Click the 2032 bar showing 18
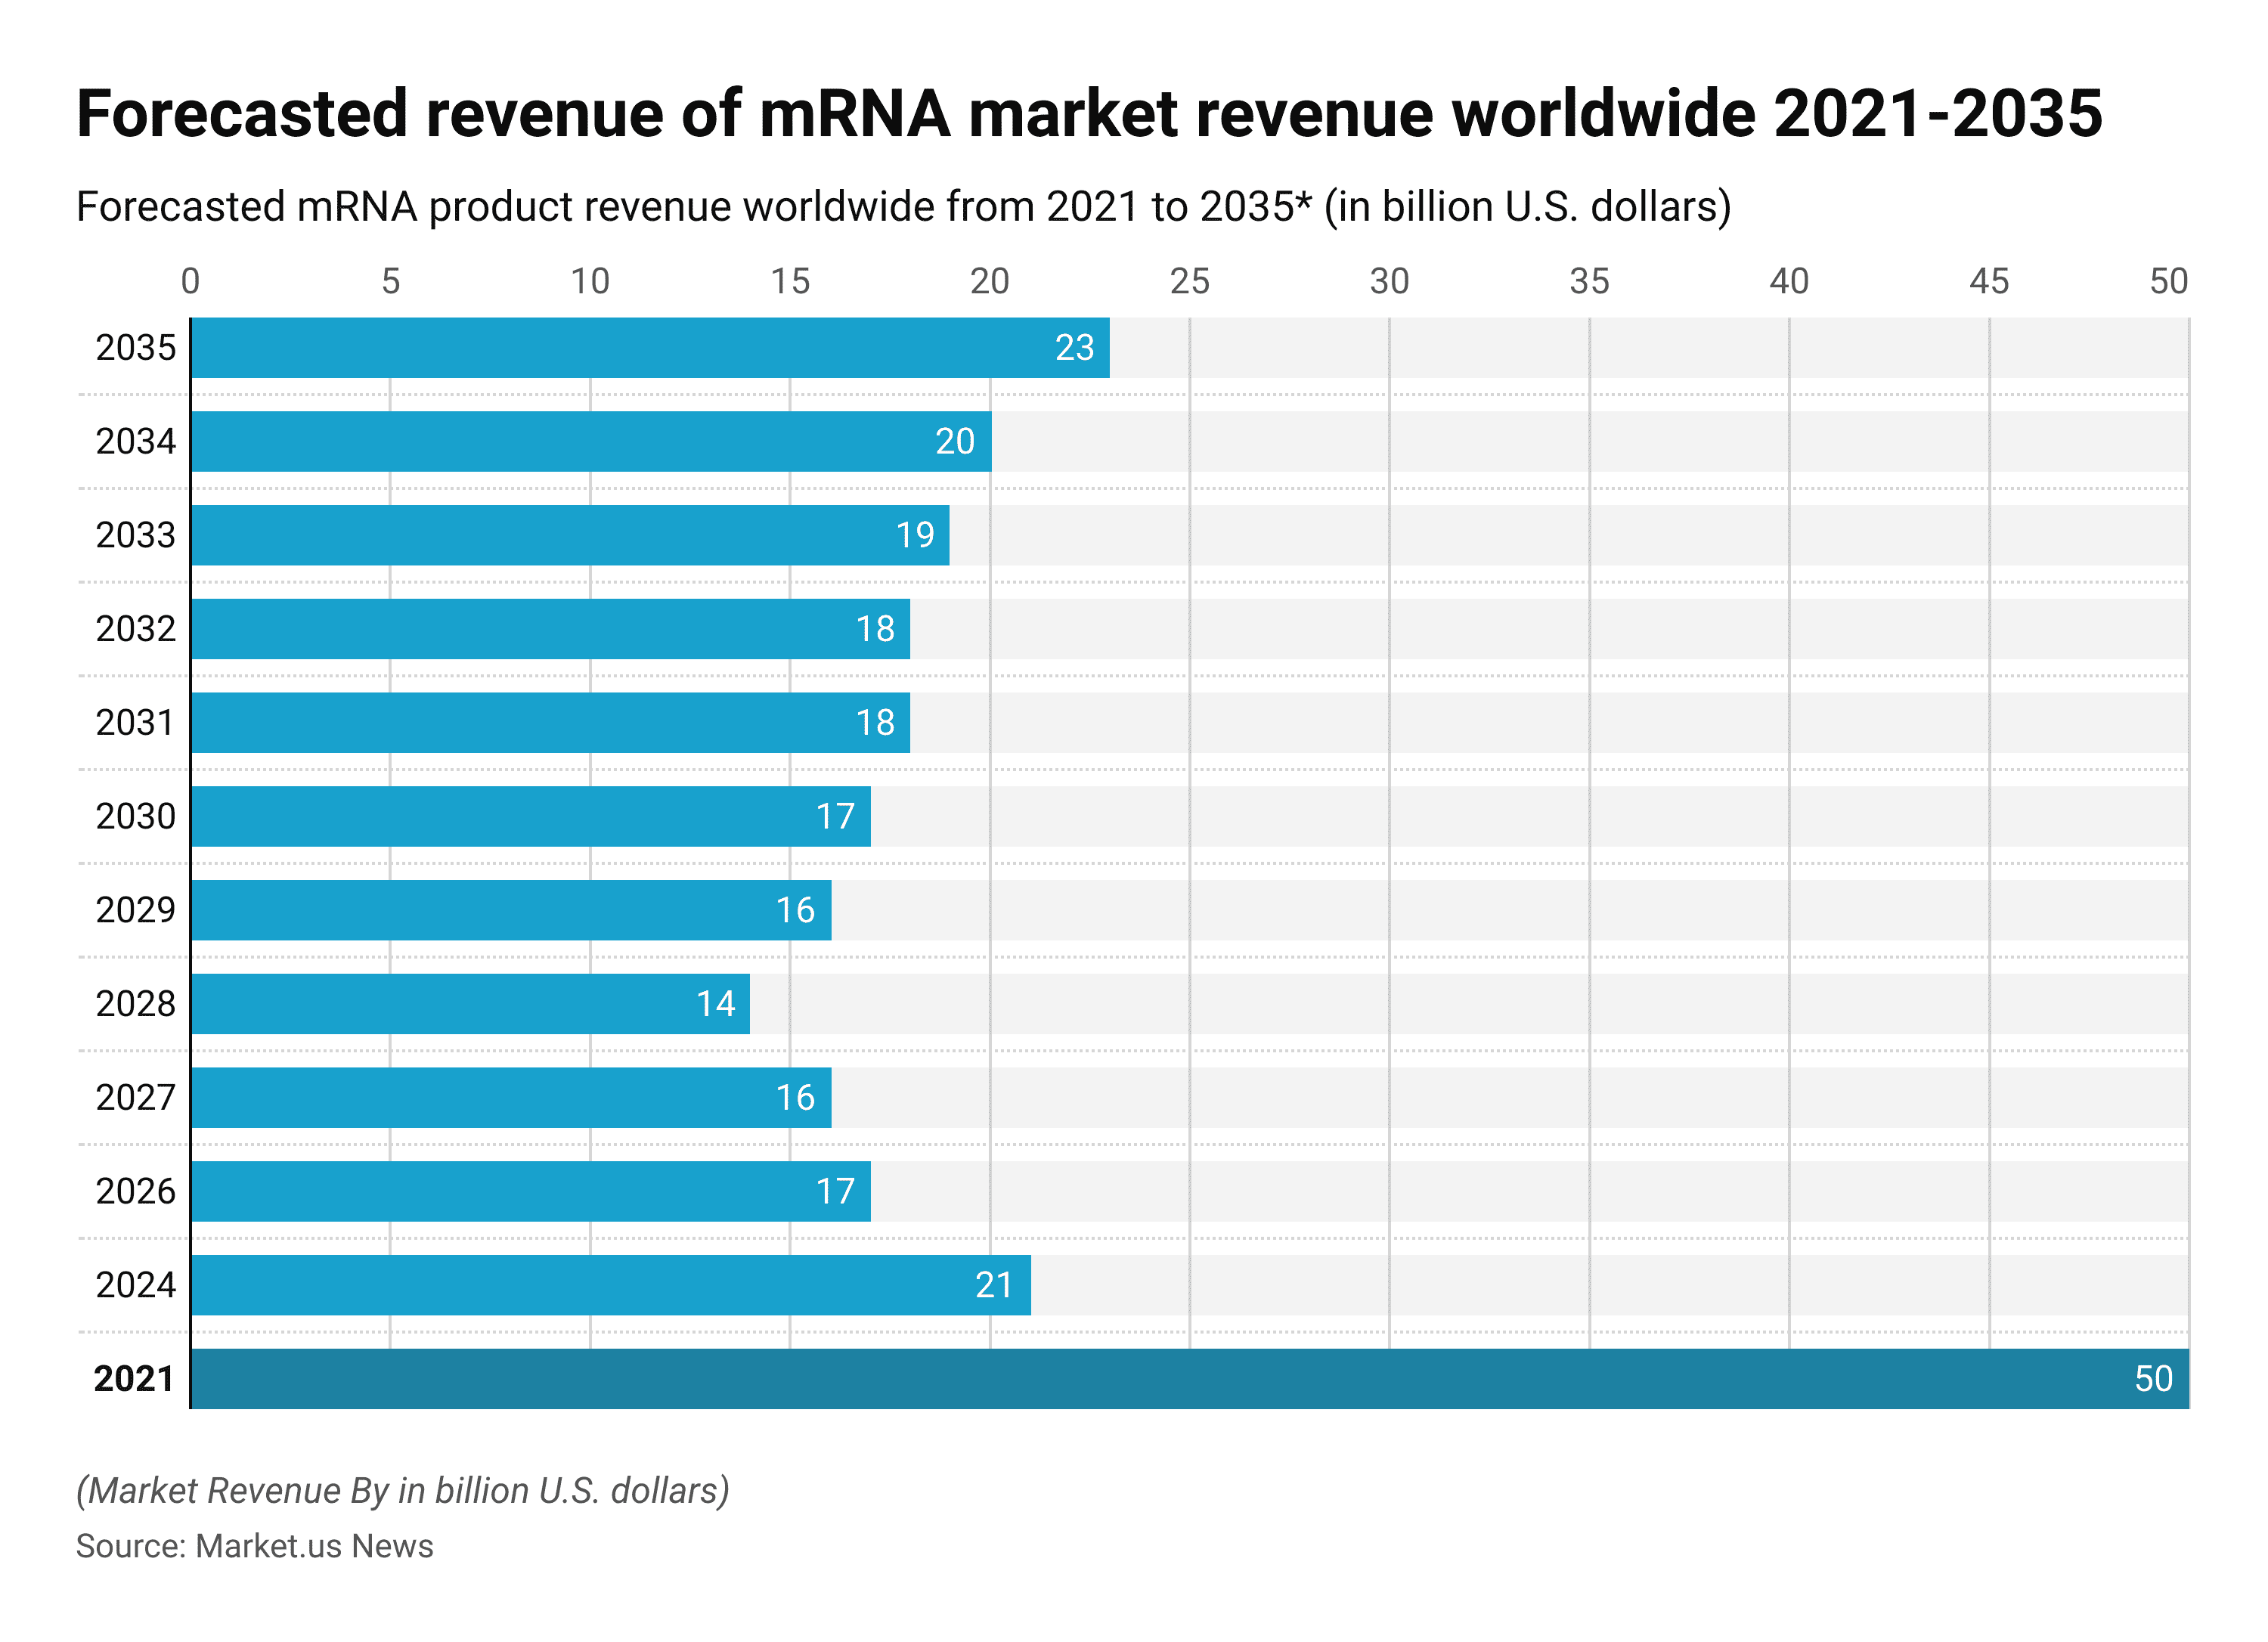This screenshot has width=2268, height=1642. click(x=550, y=628)
